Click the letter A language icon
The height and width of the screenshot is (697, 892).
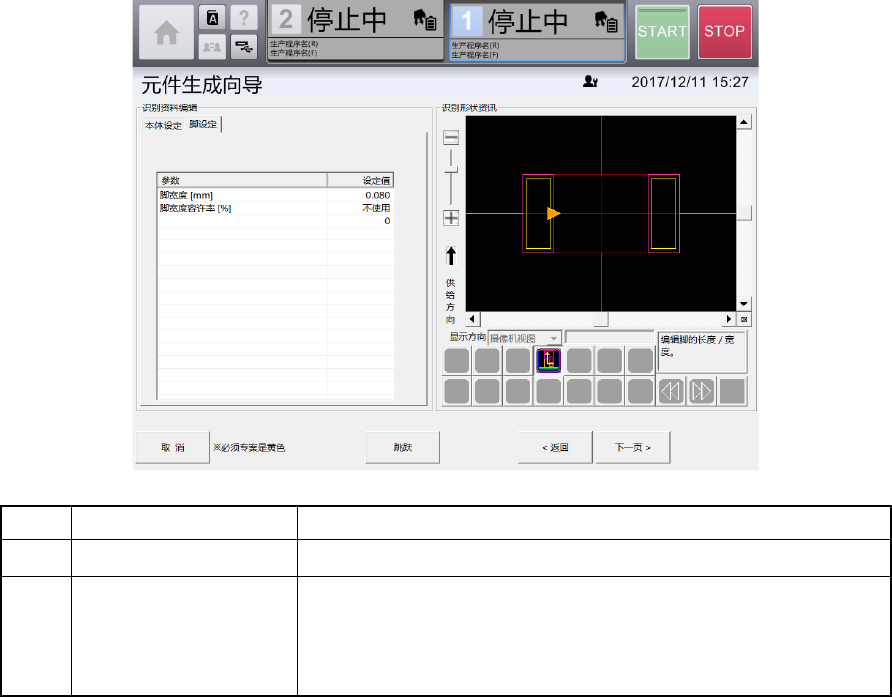(x=212, y=18)
